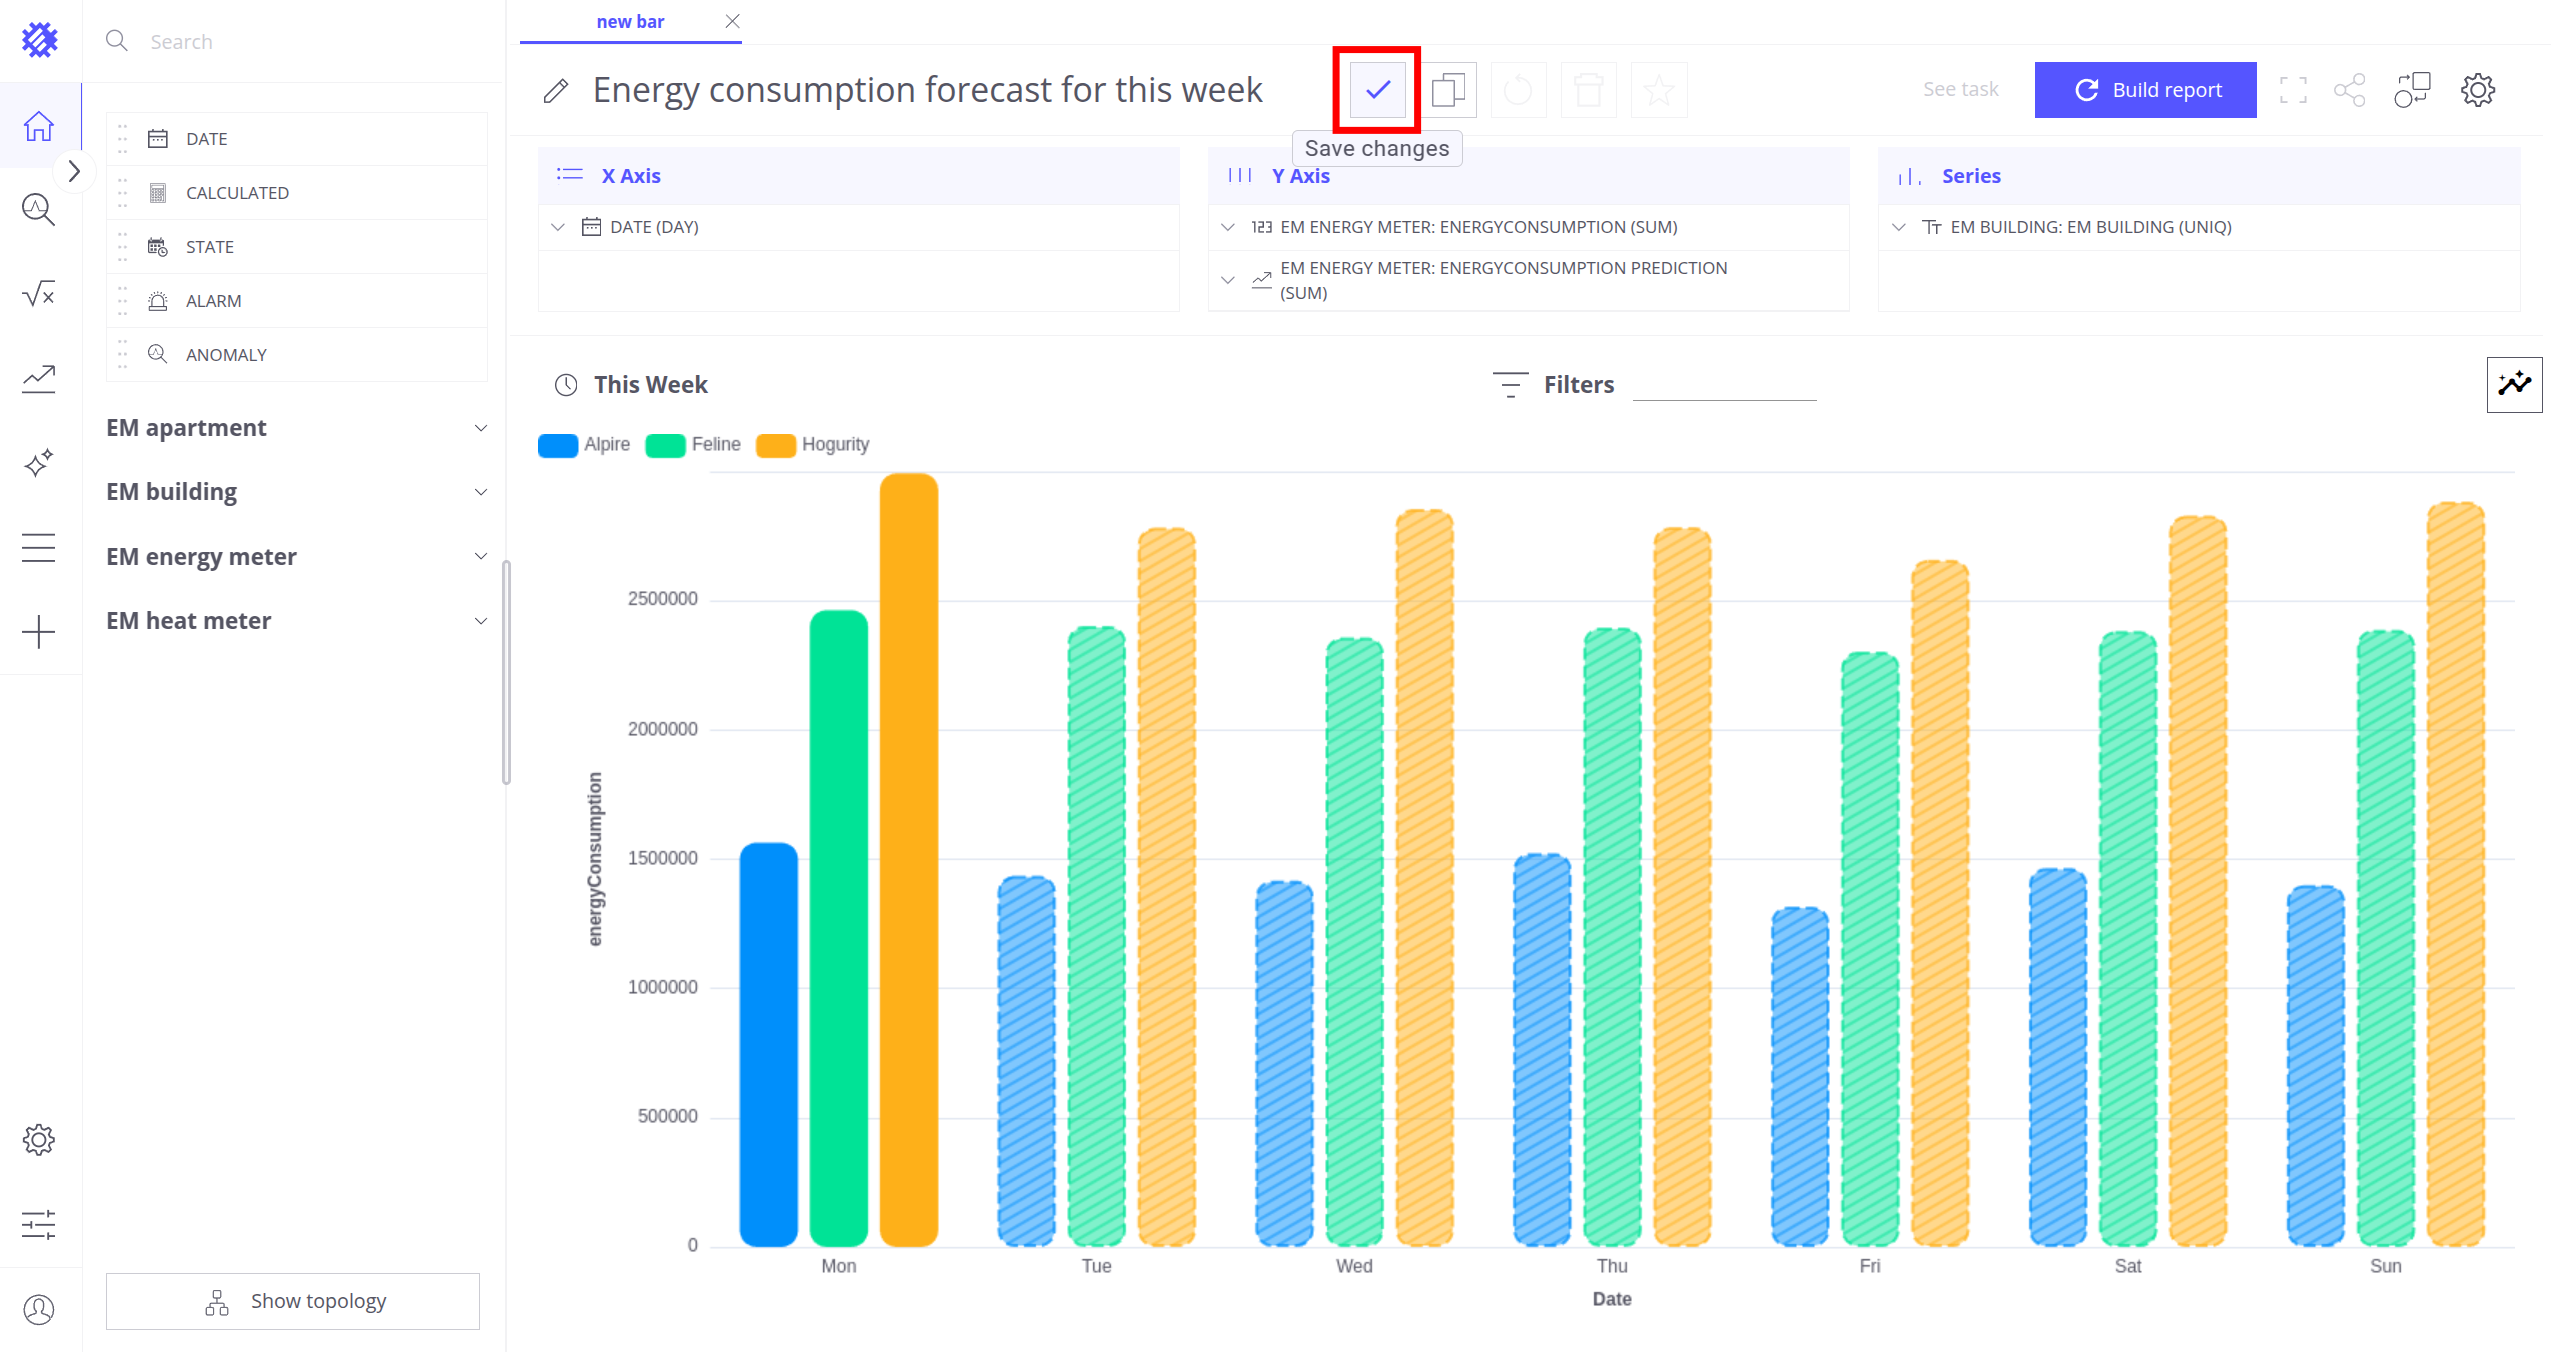
Task: Expand DATE (DAY) X Axis chevron
Action: click(558, 227)
